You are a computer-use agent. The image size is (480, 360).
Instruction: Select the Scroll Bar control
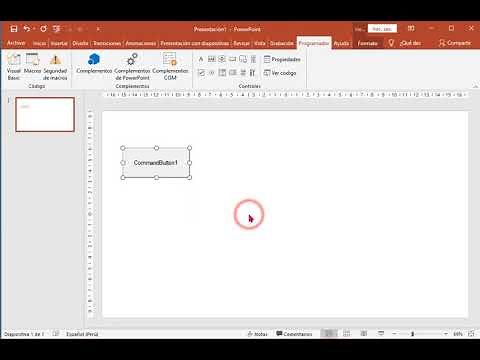[x=253, y=59]
